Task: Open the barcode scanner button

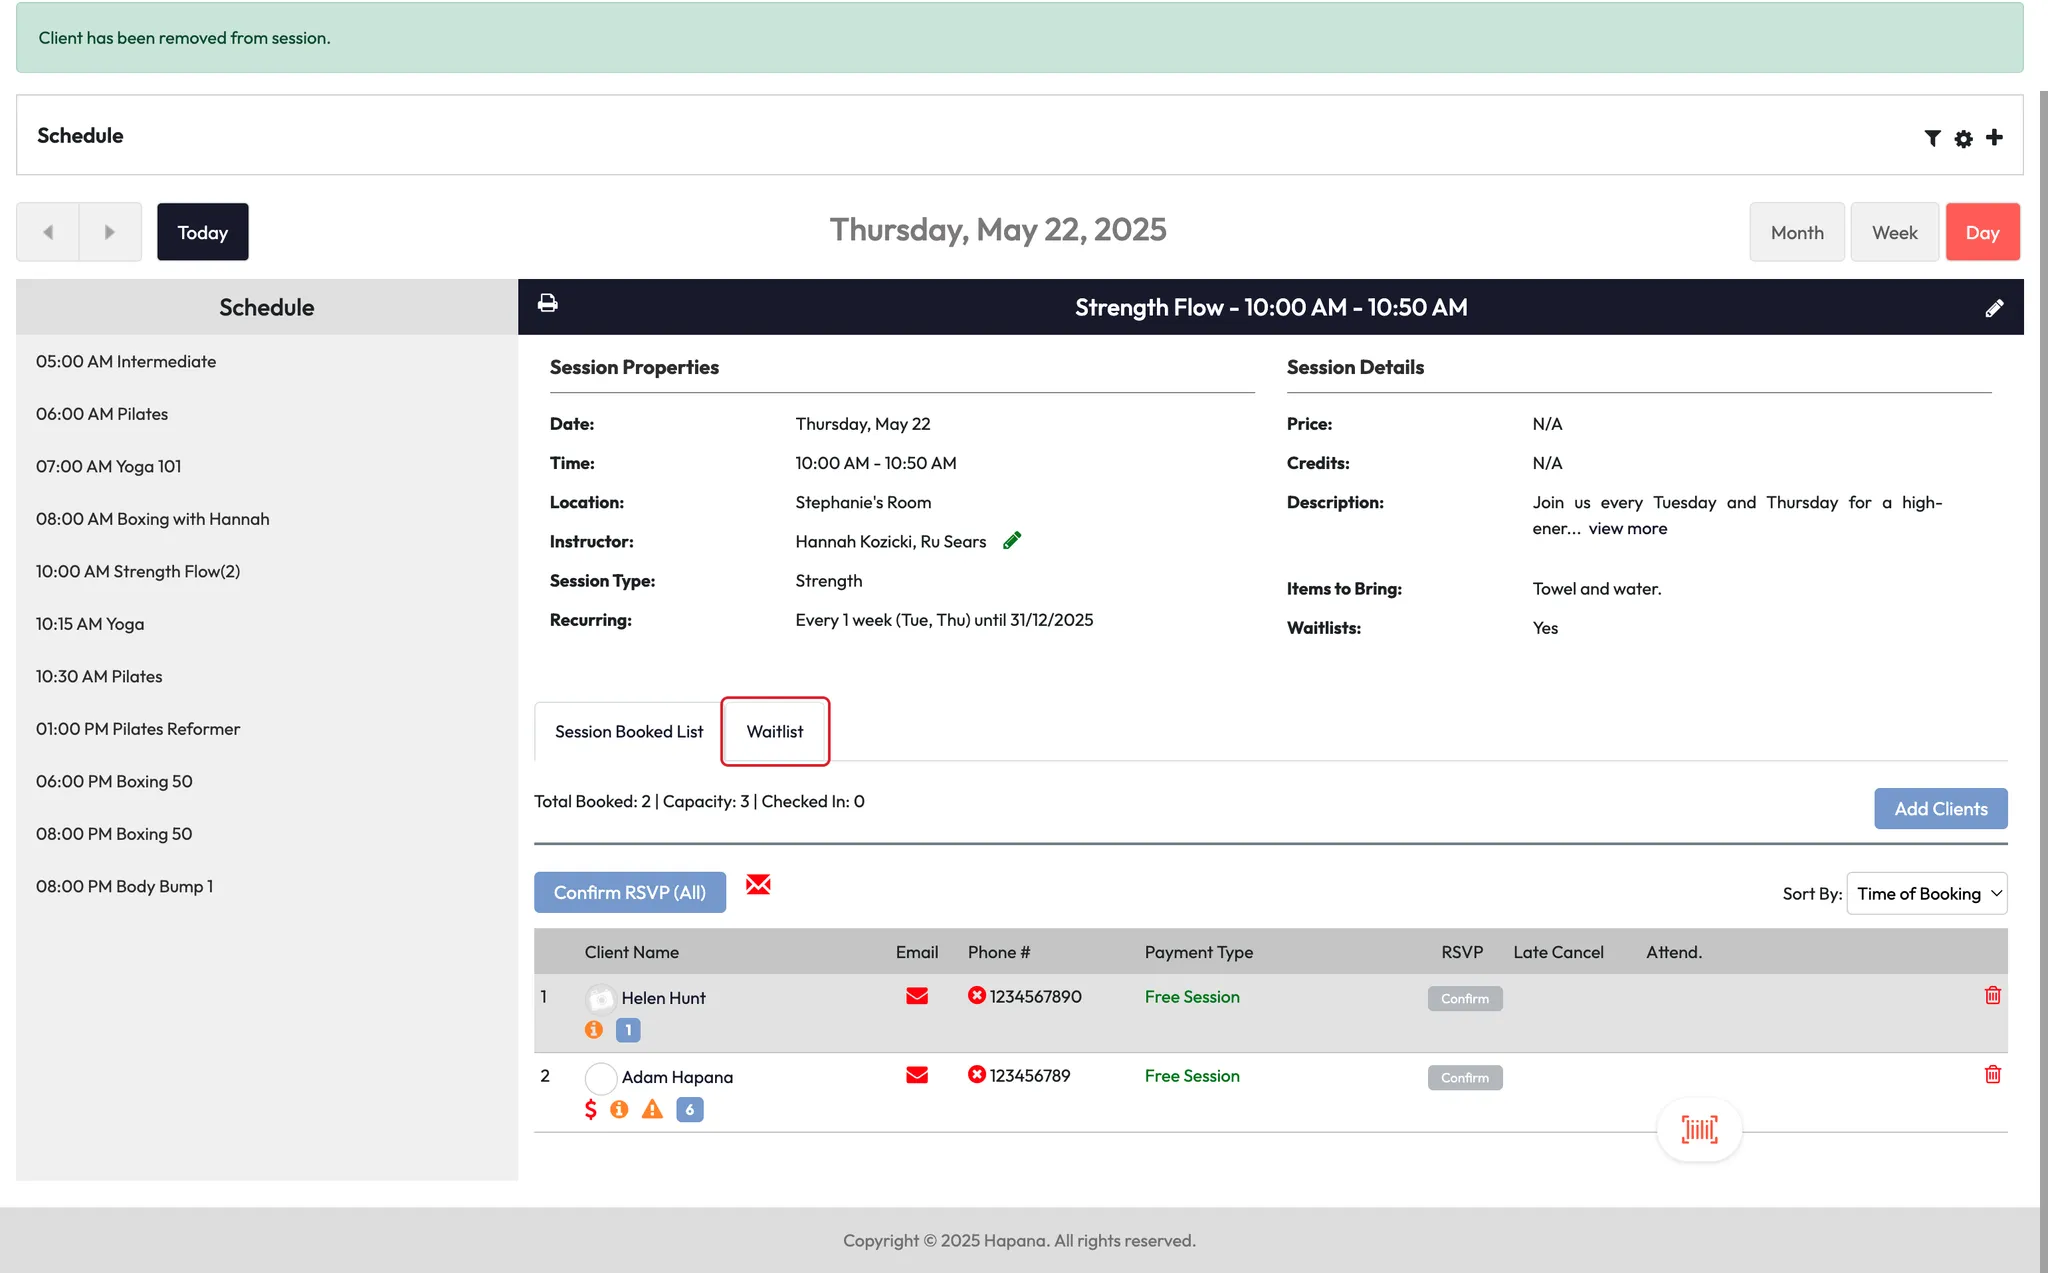Action: pyautogui.click(x=1699, y=1130)
